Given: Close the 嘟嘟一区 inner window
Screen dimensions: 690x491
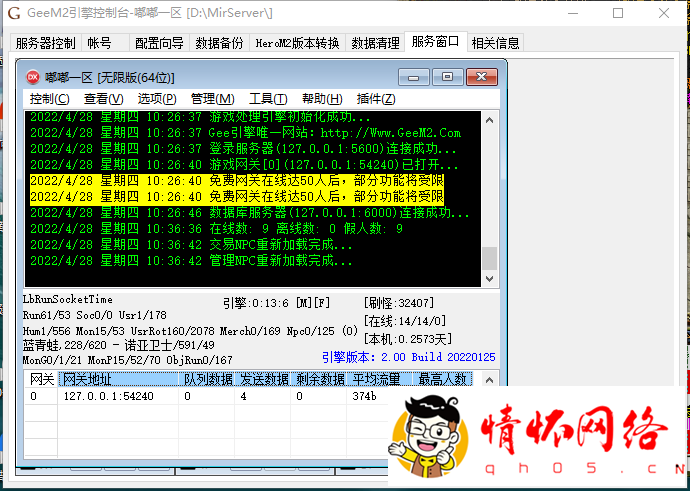Looking at the screenshot, I should [x=482, y=77].
